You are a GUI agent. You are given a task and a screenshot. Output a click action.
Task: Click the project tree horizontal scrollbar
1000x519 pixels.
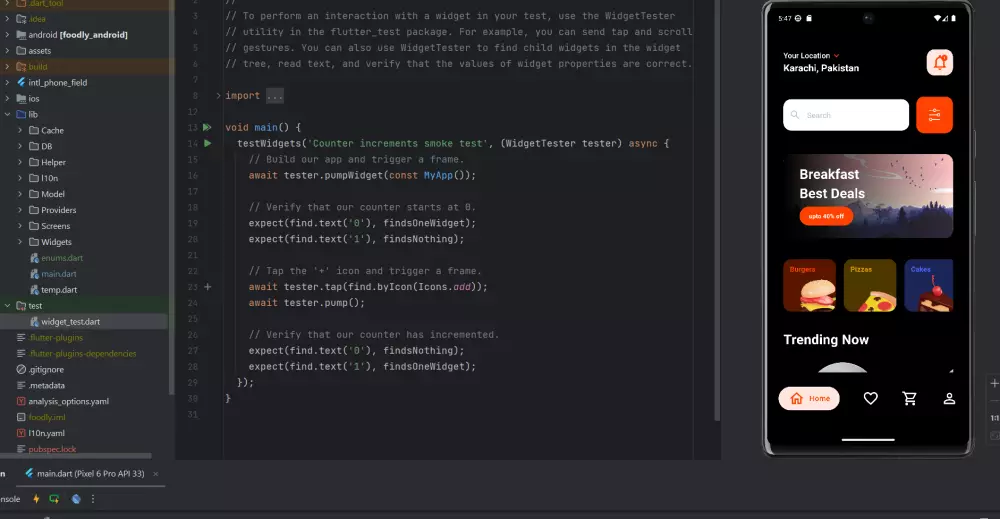(x=76, y=456)
